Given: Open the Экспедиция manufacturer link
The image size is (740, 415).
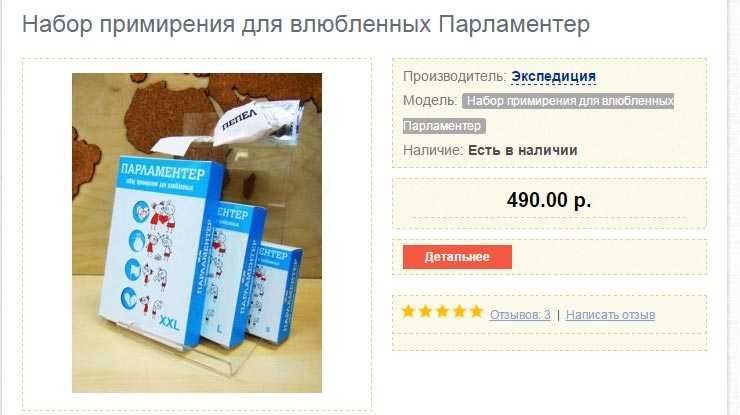Looking at the screenshot, I should pyautogui.click(x=554, y=76).
